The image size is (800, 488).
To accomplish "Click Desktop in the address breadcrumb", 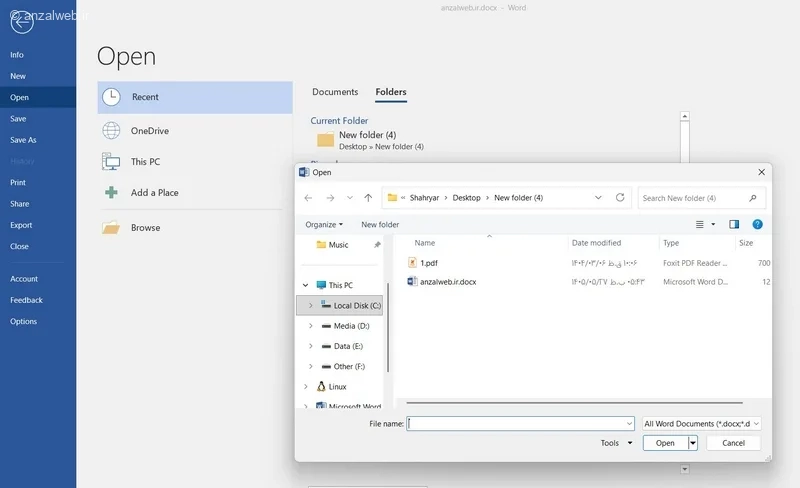I will 466,198.
